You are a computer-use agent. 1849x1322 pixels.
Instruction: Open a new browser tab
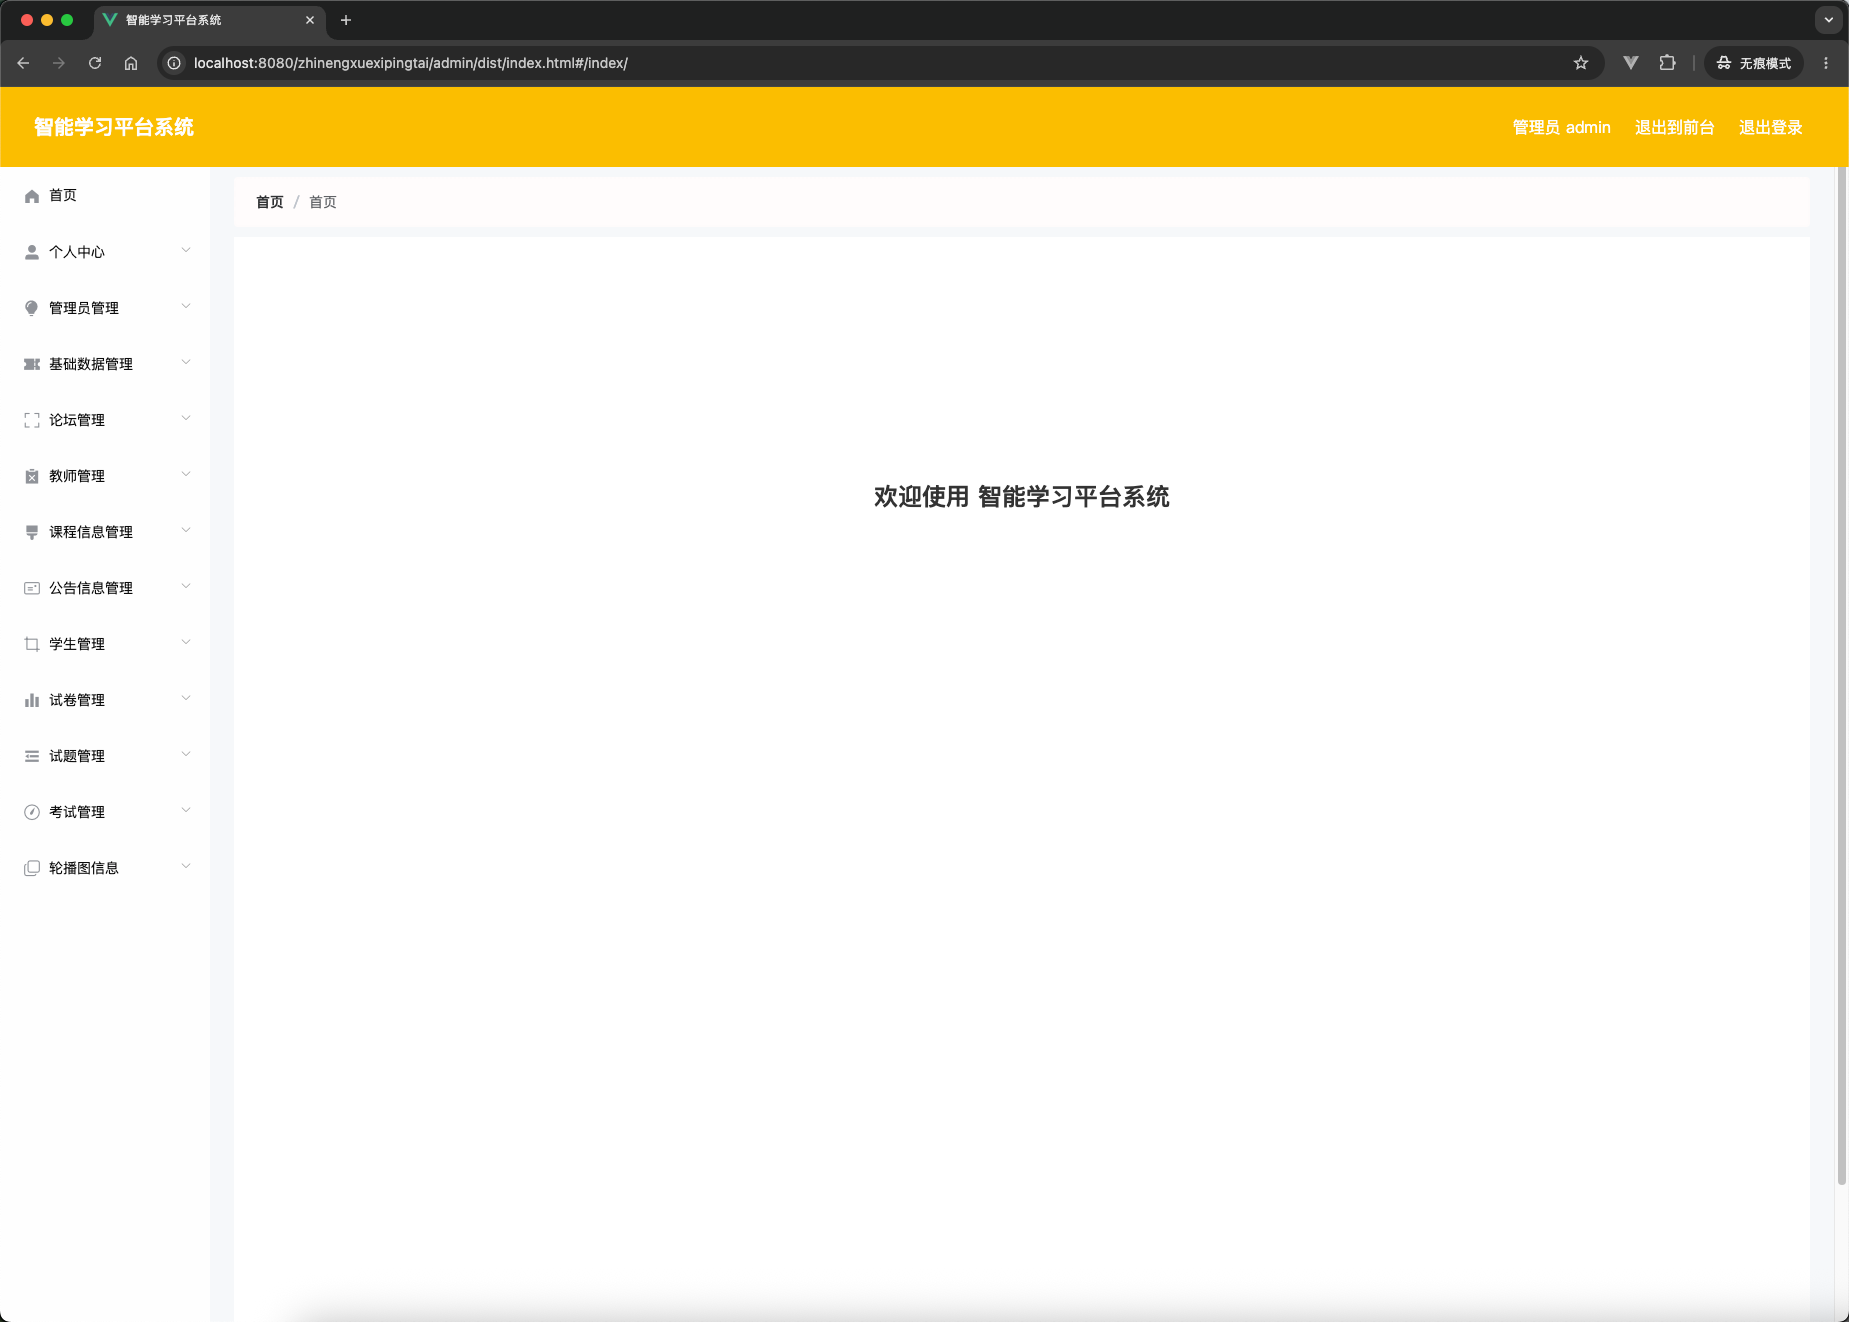pyautogui.click(x=346, y=20)
